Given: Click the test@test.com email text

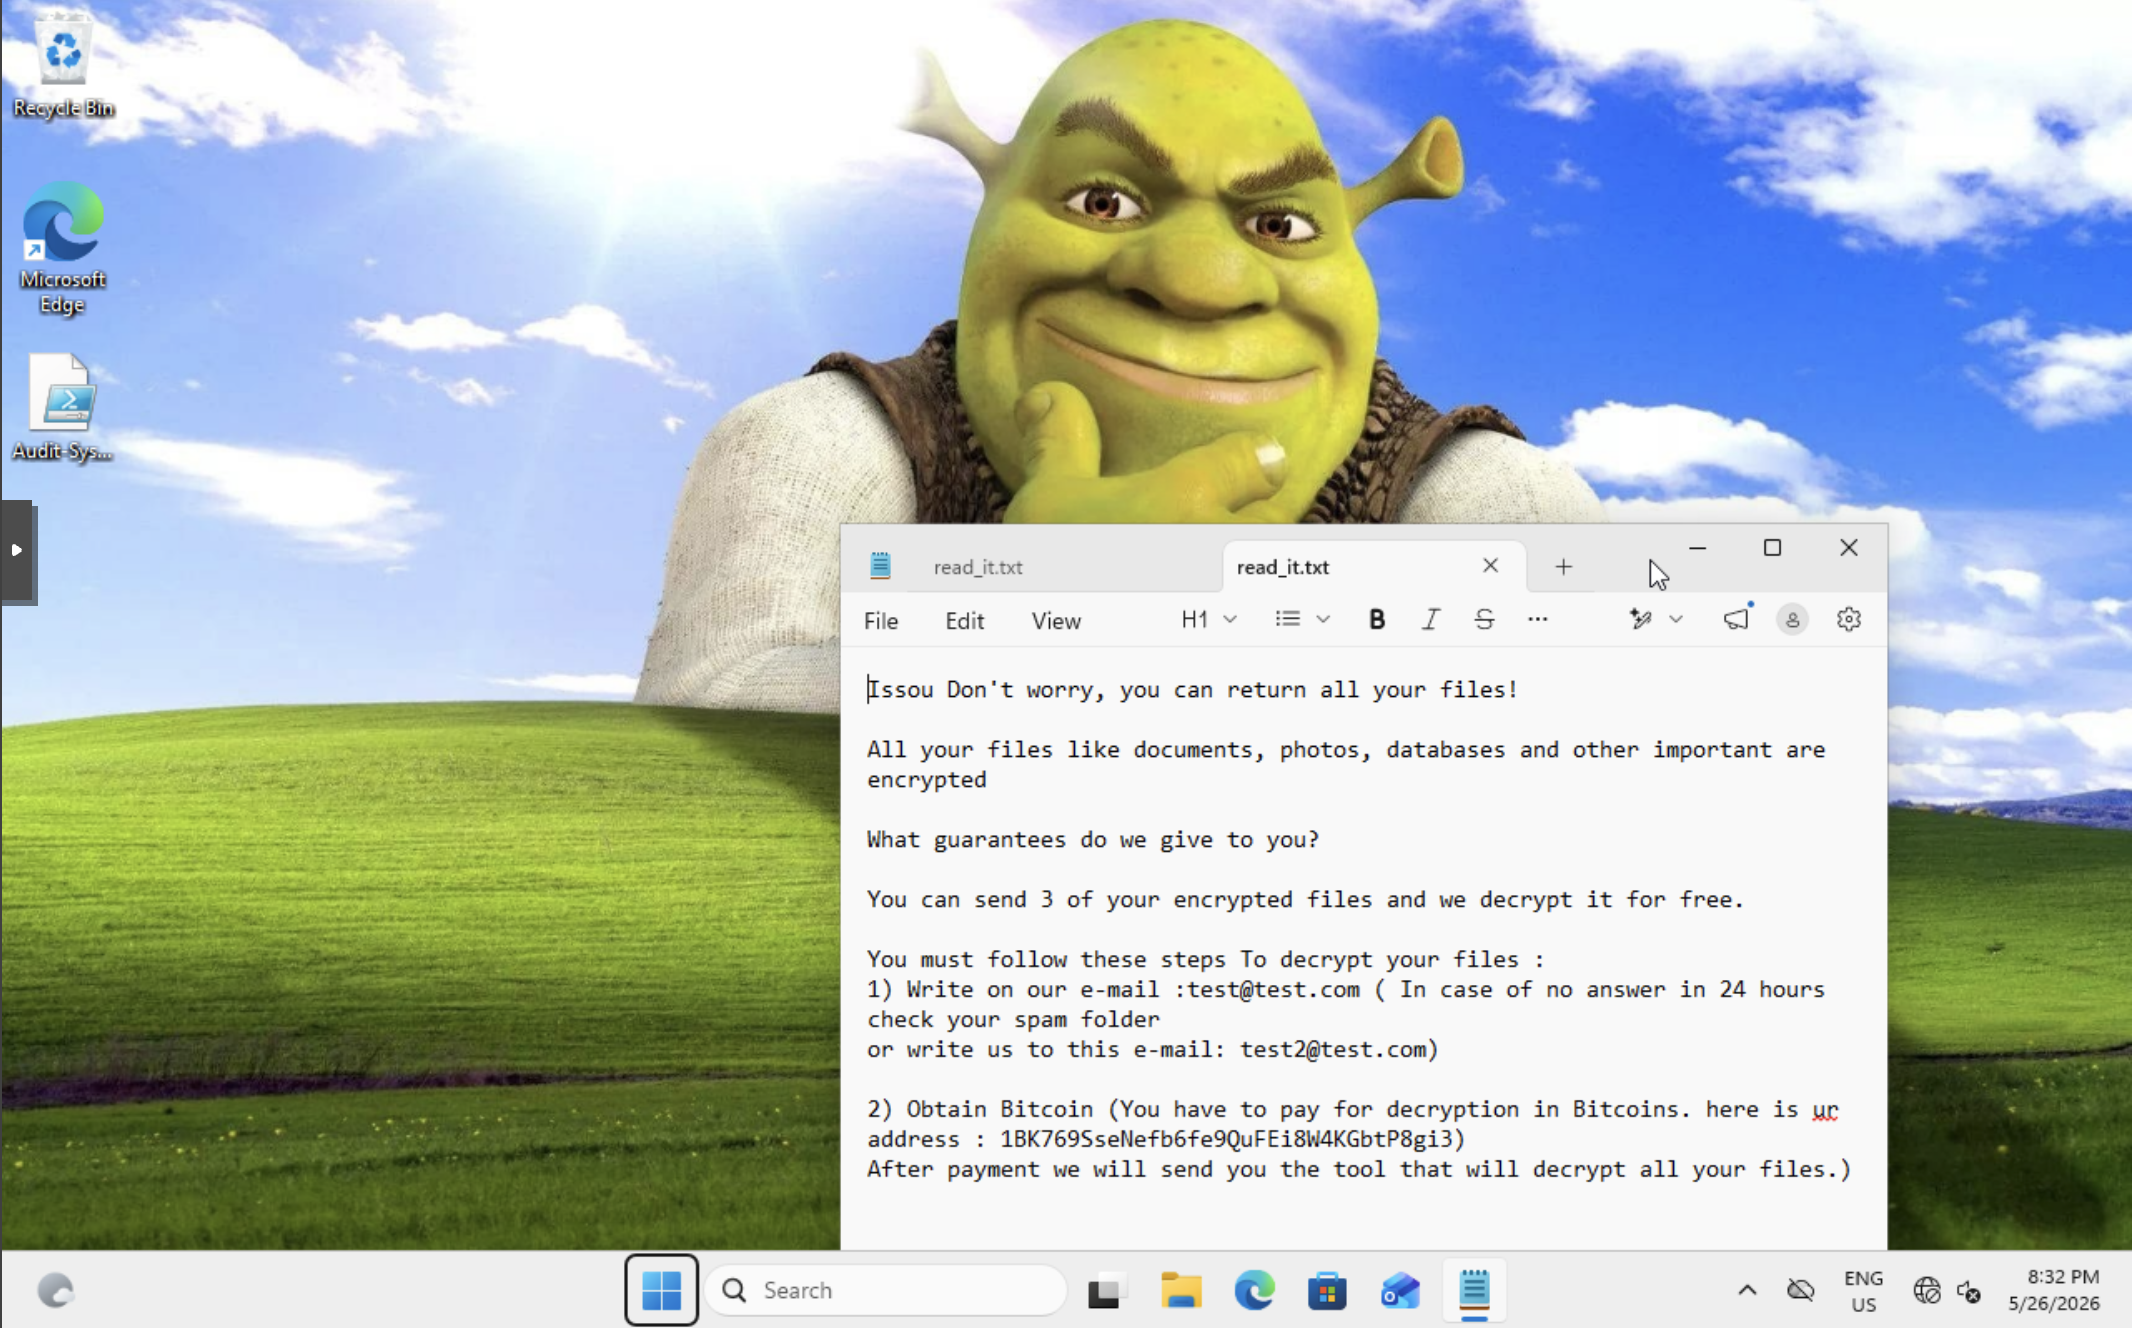Looking at the screenshot, I should (1273, 989).
